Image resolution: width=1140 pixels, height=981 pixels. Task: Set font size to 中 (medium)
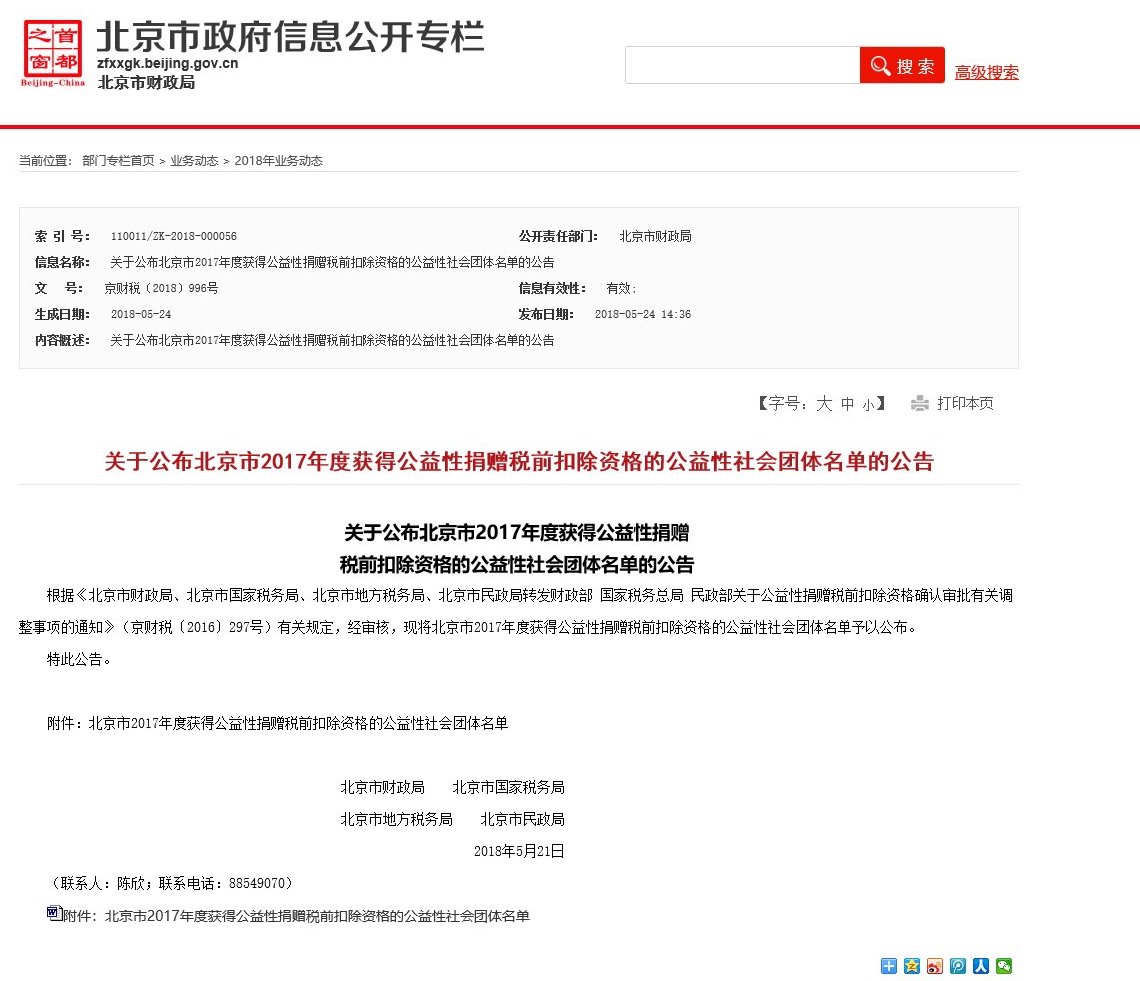[847, 404]
